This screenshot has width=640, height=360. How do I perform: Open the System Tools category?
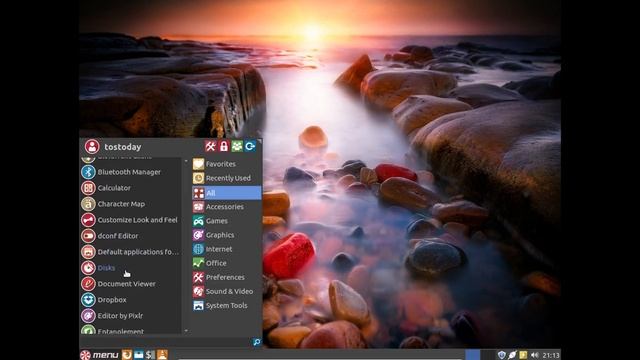coord(227,305)
